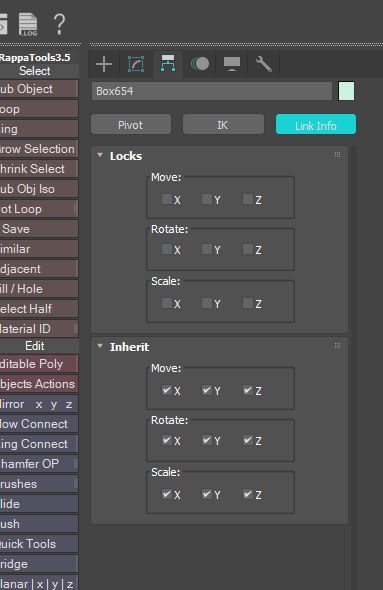
Task: Lock Move on the Y axis
Action: click(207, 199)
